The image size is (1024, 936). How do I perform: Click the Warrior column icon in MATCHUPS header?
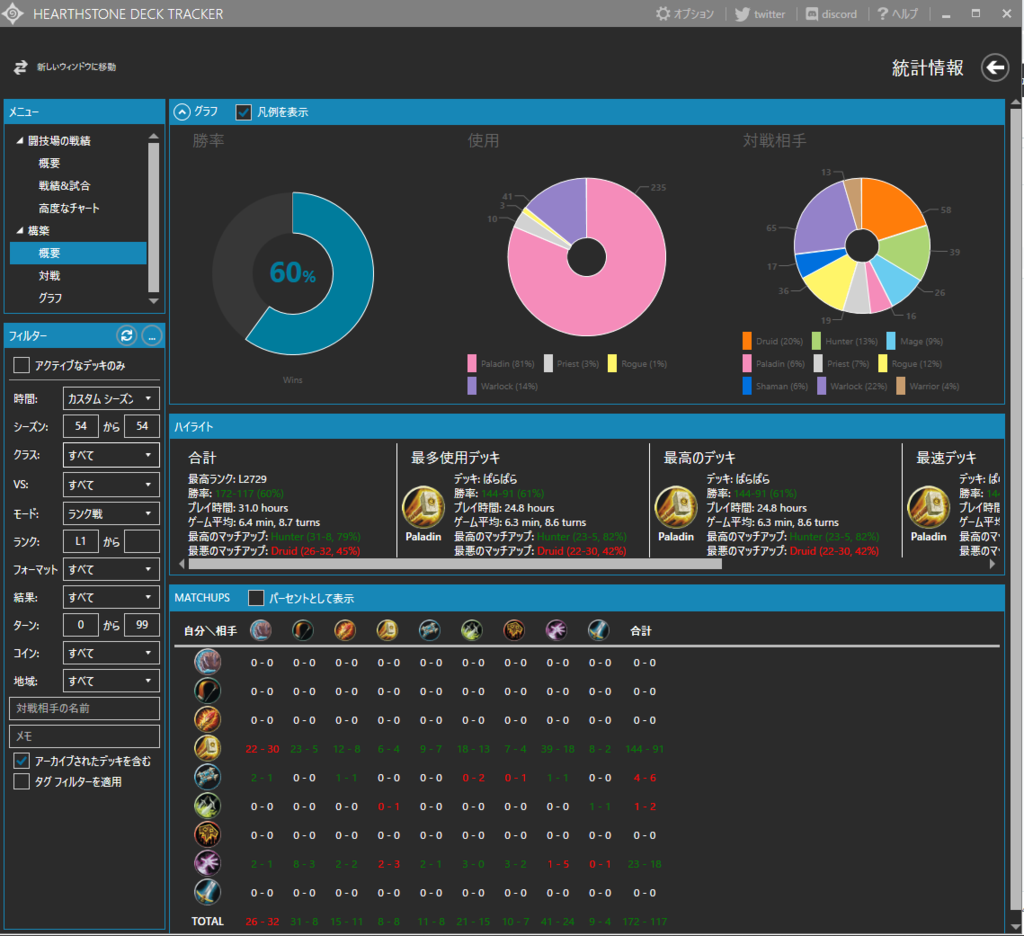(x=598, y=630)
